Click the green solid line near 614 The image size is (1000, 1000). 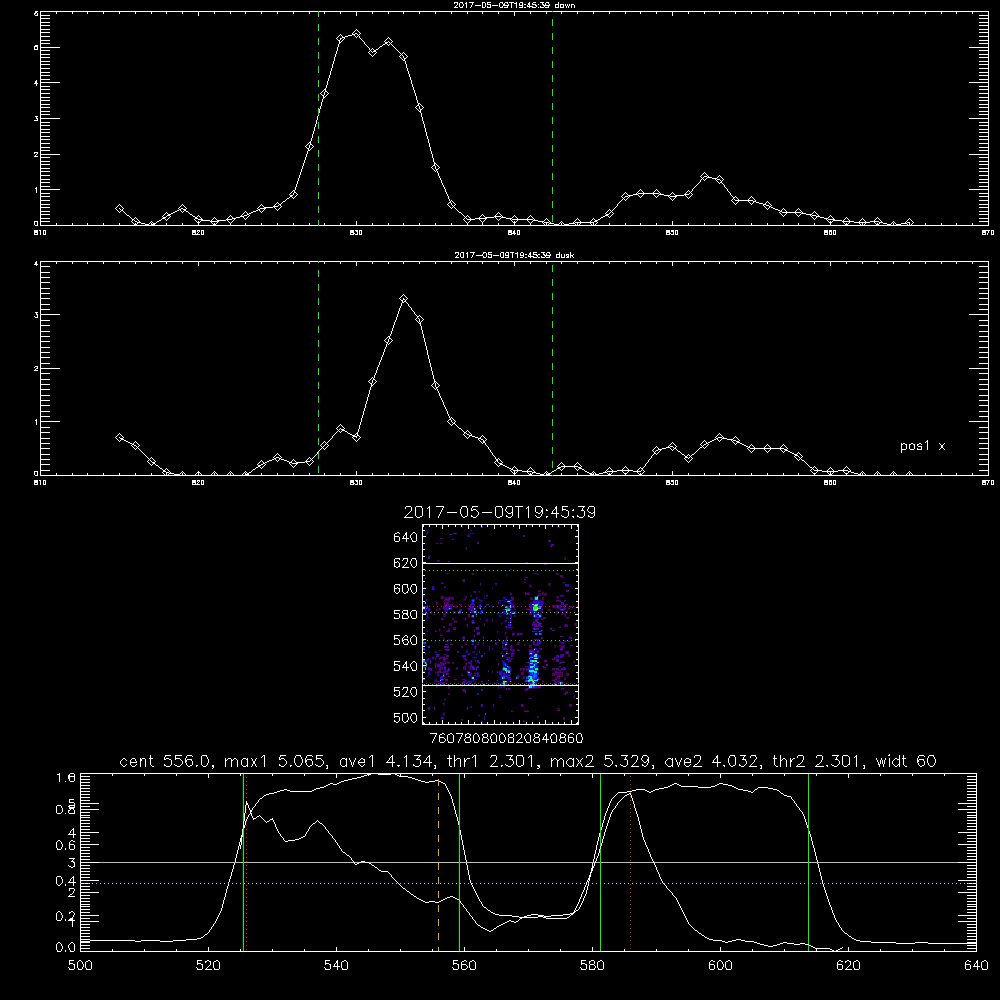[x=808, y=862]
